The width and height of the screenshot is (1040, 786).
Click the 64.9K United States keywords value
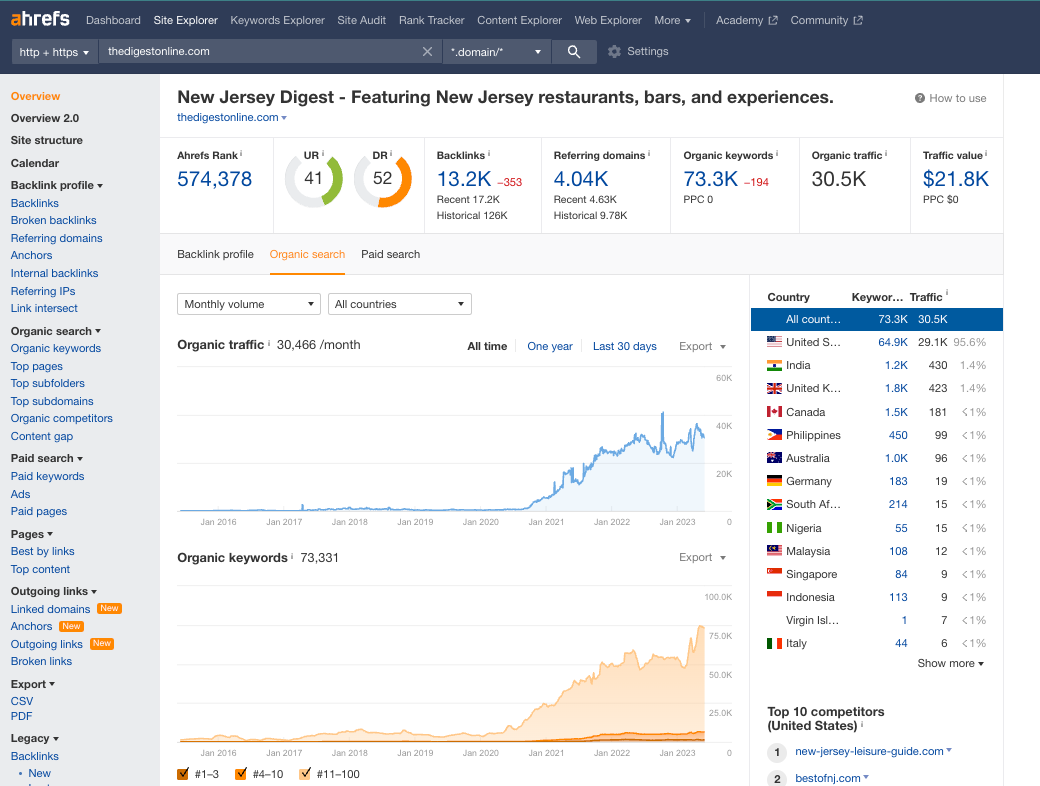893,342
